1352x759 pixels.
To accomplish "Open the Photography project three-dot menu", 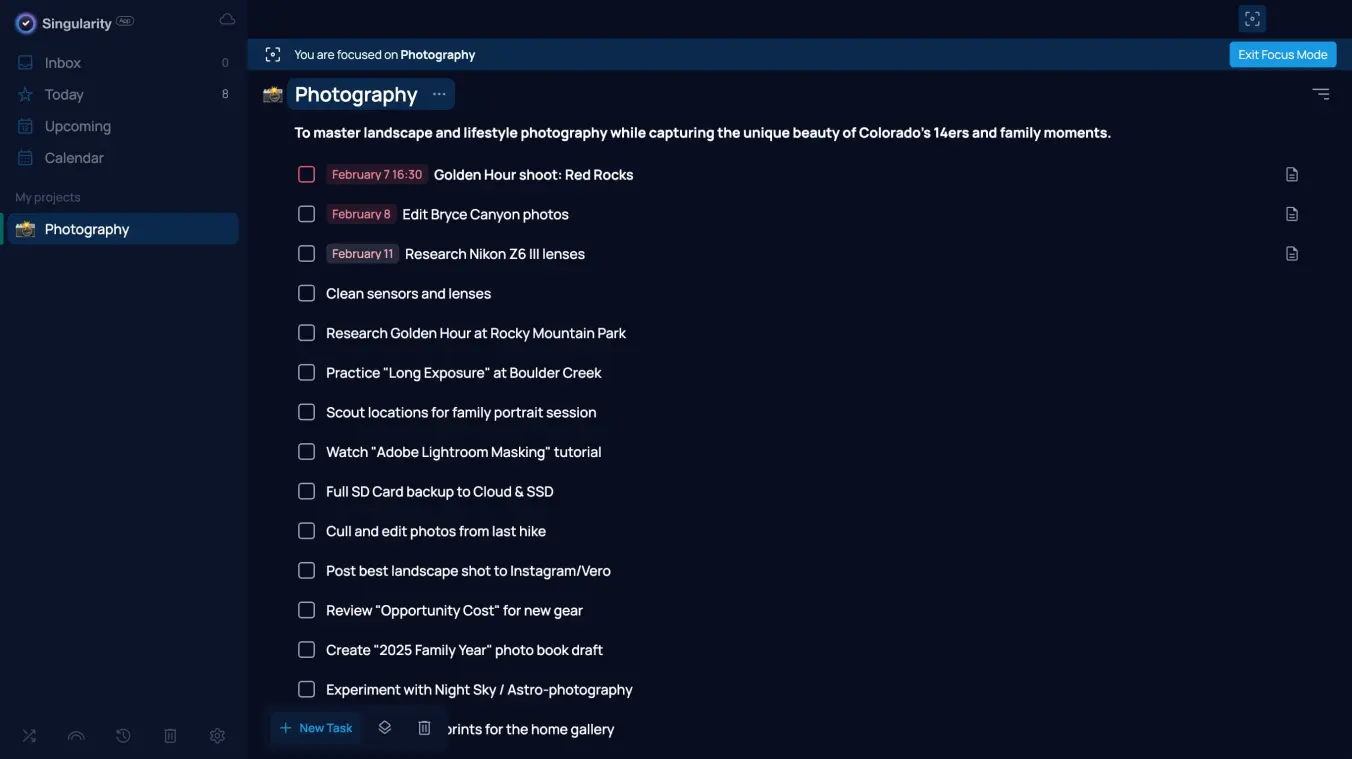I will [439, 94].
